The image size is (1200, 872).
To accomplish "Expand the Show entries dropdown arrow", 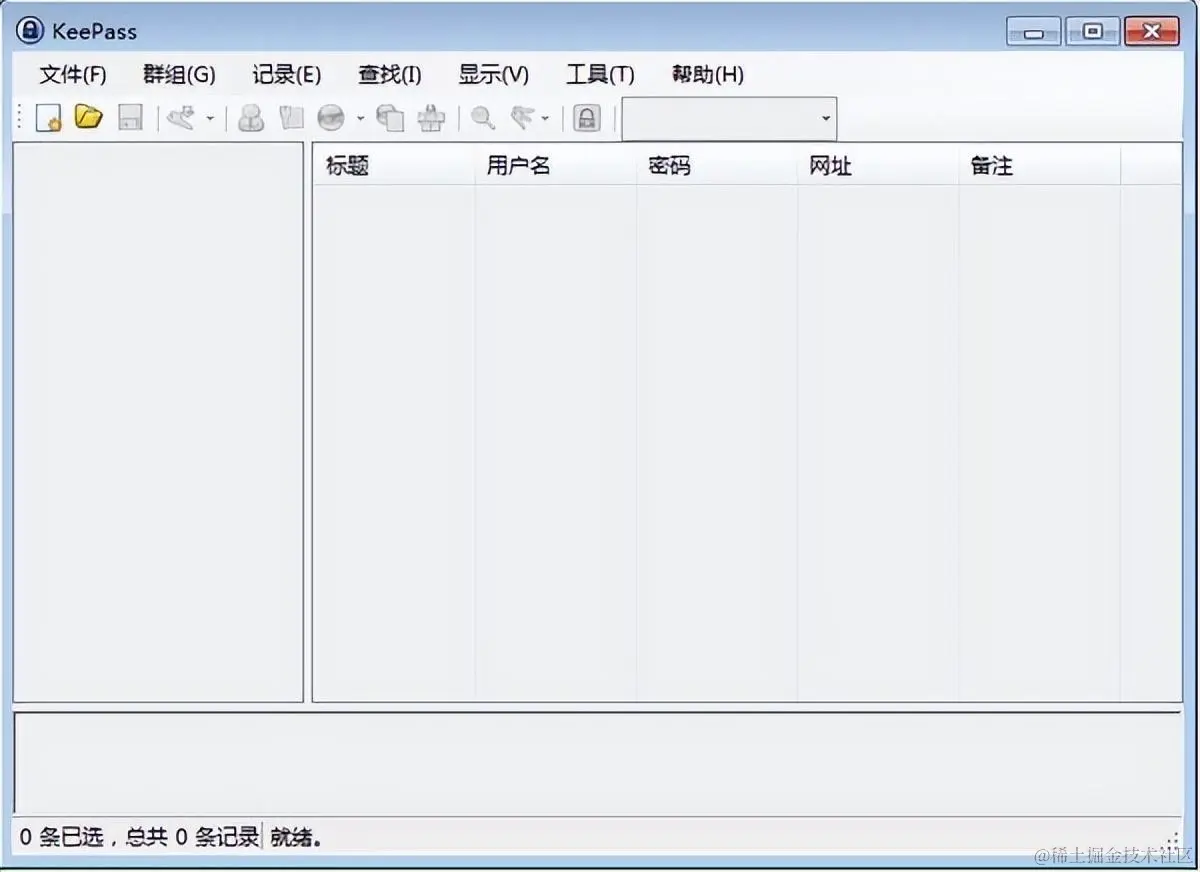I will pos(545,119).
